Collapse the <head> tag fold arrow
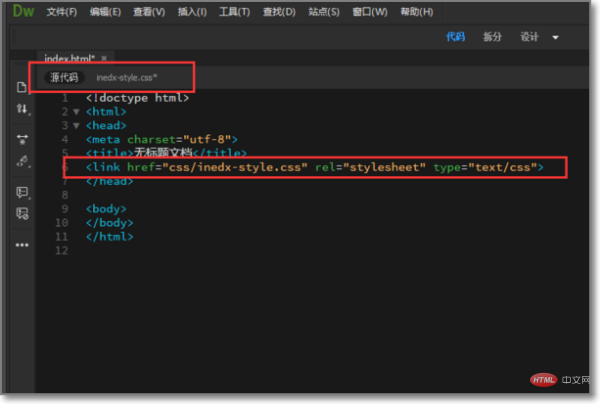 [x=76, y=126]
